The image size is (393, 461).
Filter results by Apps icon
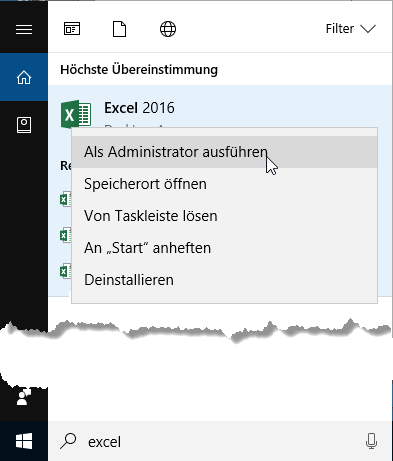72,29
